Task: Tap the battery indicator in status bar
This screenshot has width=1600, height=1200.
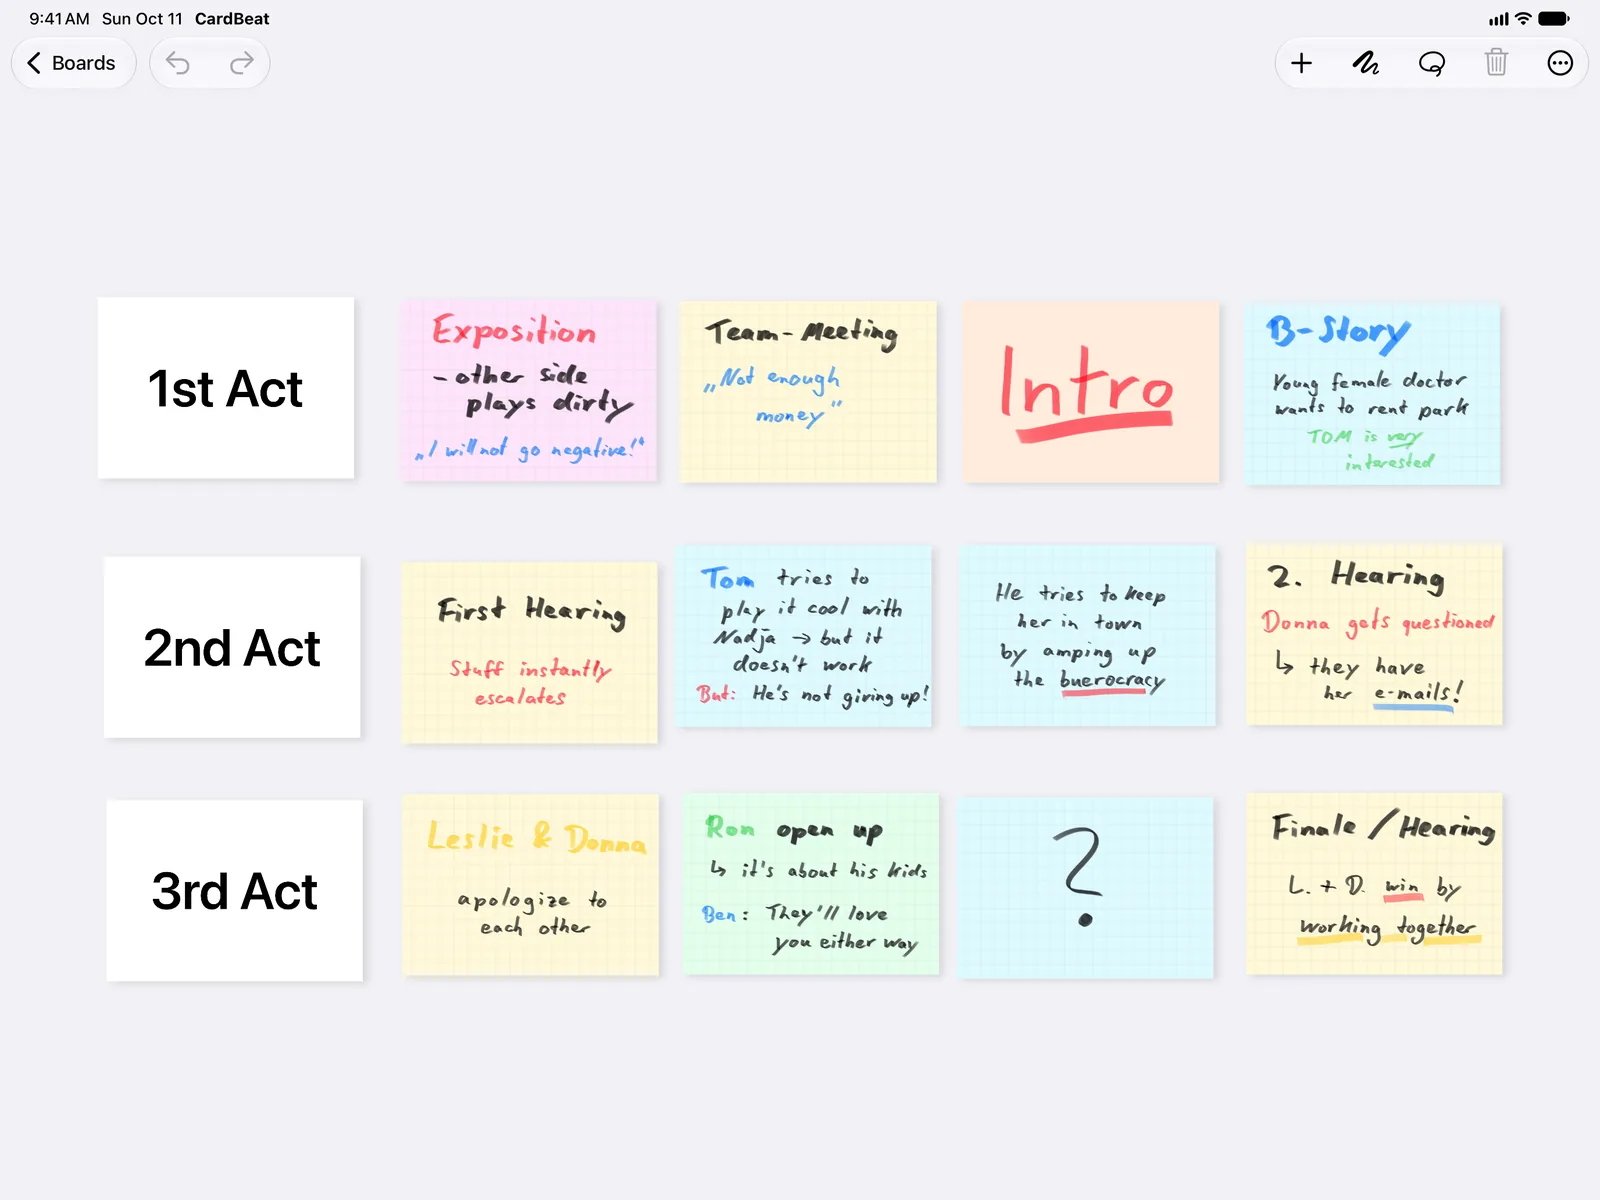Action: (1554, 19)
